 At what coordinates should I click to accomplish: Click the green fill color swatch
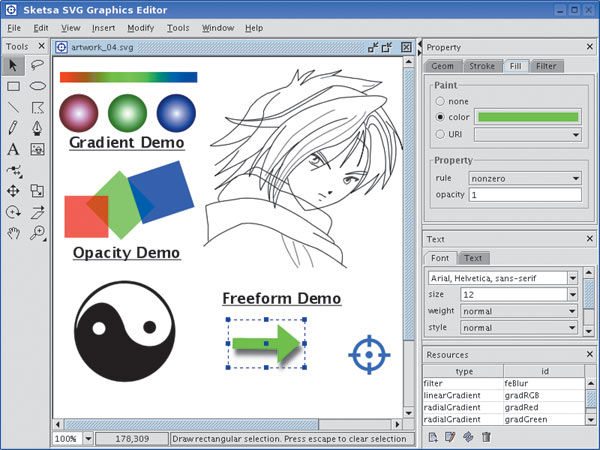(528, 117)
